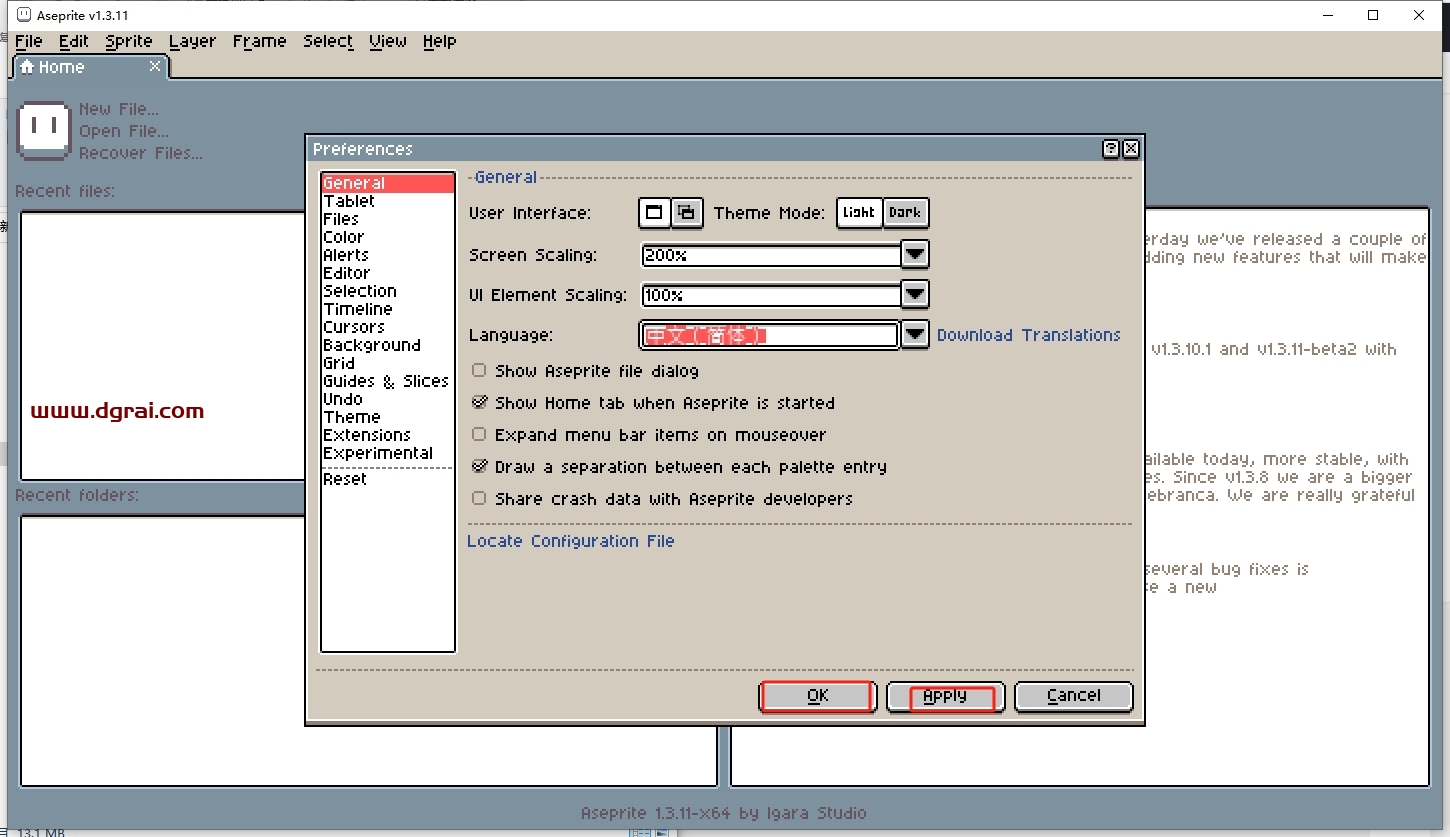Click the home icon on the Home tab
1450x837 pixels.
pyautogui.click(x=27, y=67)
